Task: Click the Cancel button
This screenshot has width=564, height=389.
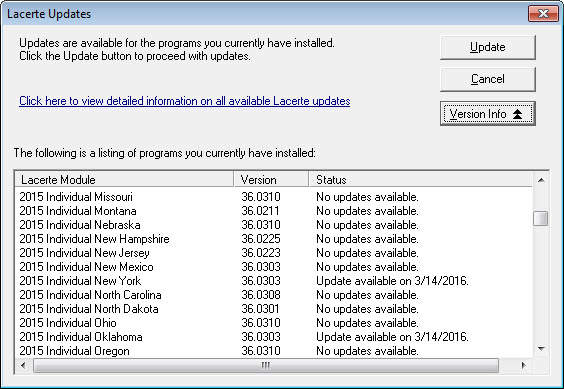Action: click(487, 79)
